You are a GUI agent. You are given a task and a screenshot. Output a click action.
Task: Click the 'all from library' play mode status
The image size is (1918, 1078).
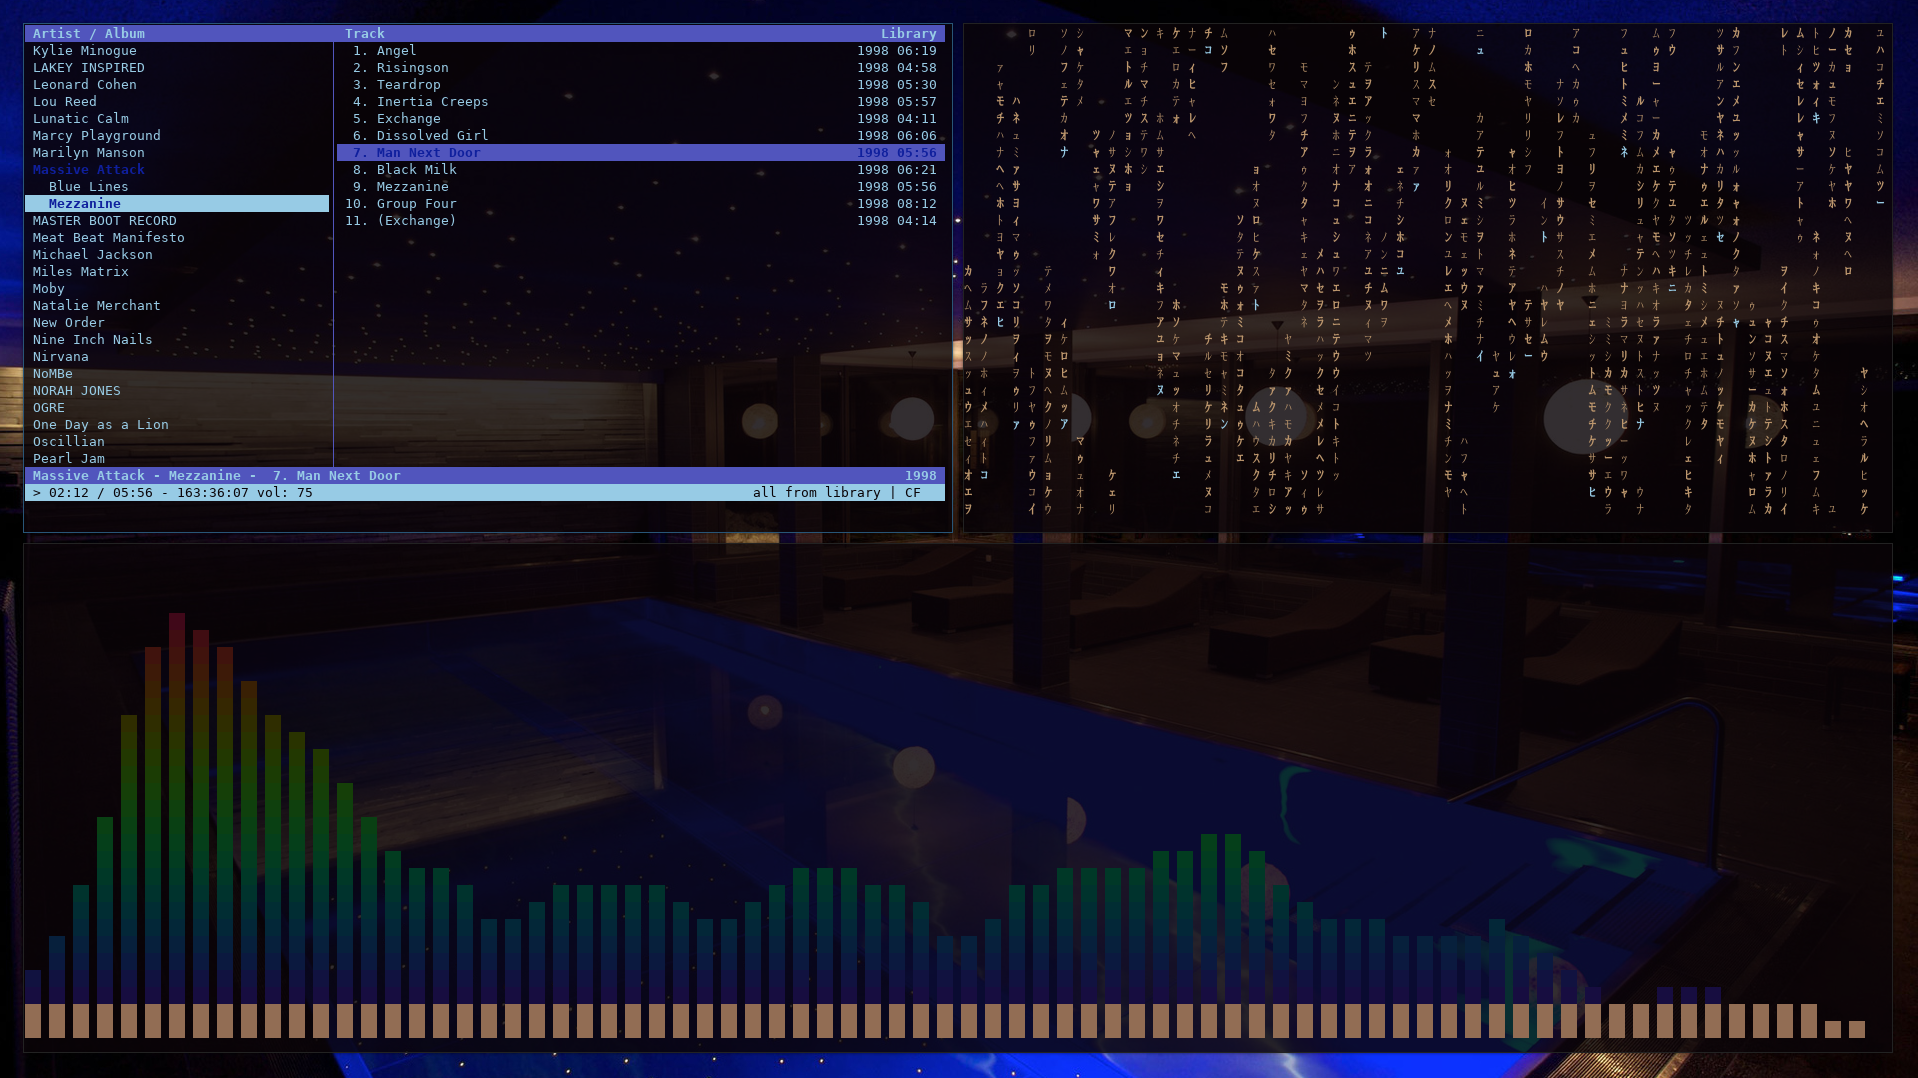816,493
